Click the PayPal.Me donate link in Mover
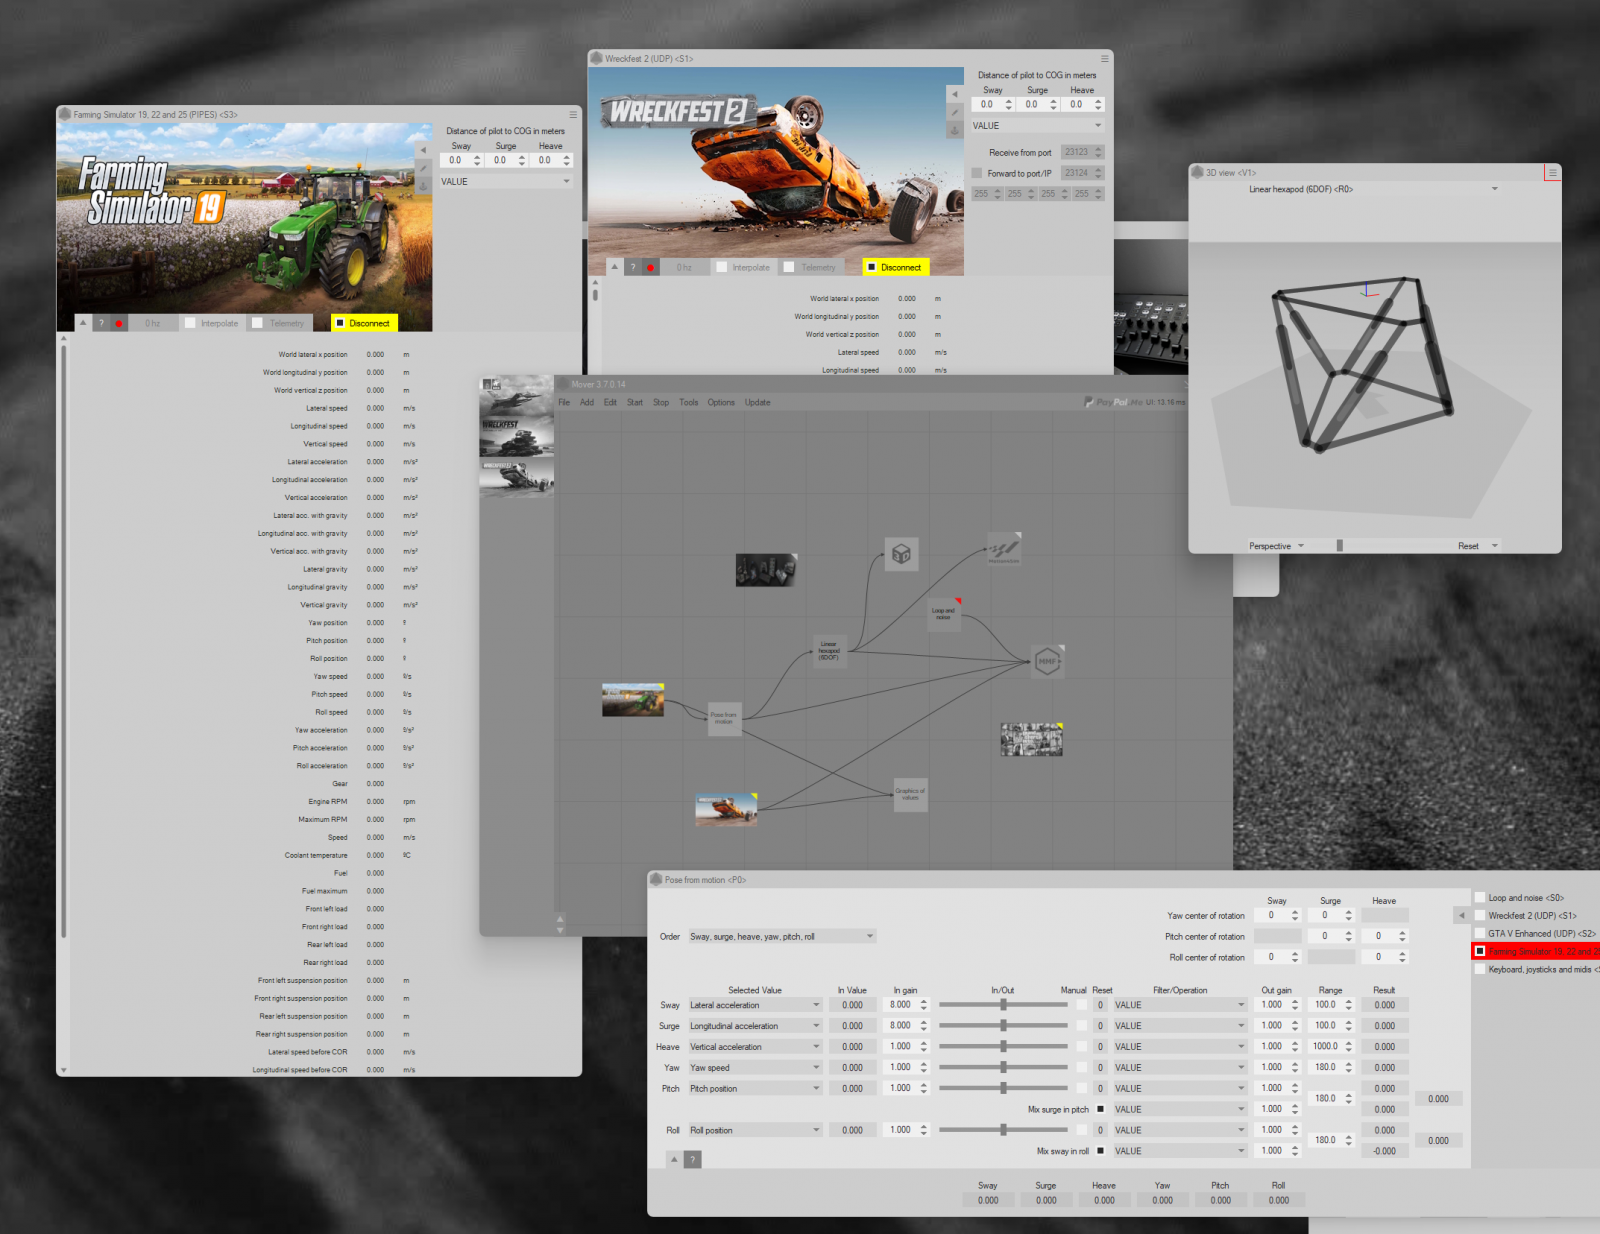This screenshot has height=1234, width=1600. (1112, 402)
